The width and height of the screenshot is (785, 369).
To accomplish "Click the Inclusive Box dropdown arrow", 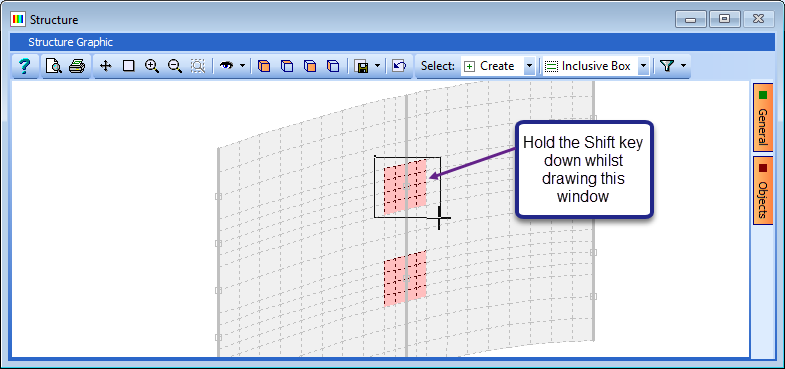I will 644,66.
